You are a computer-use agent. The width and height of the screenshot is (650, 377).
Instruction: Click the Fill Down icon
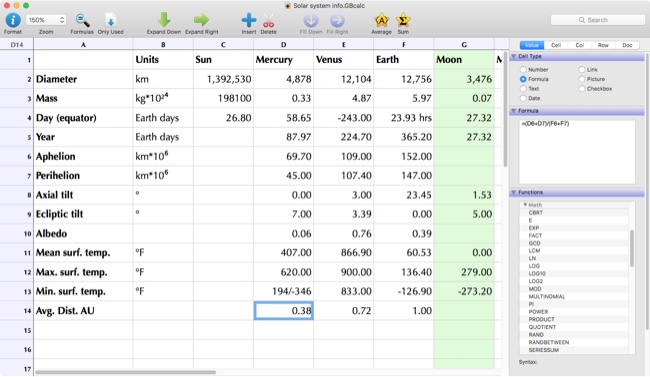[x=310, y=20]
